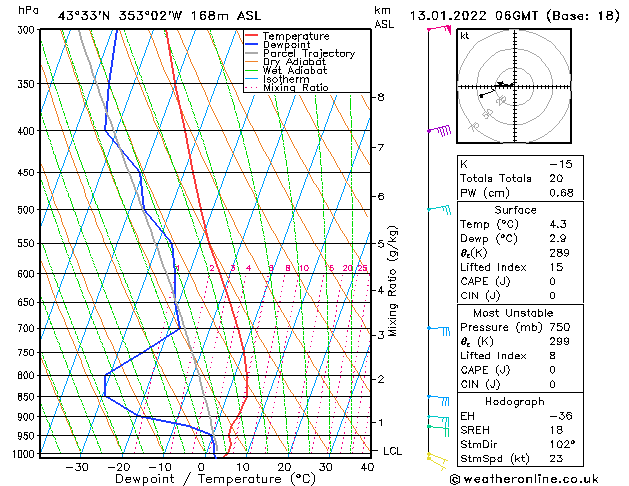Click the 700 hPa pressure label

tap(28, 328)
